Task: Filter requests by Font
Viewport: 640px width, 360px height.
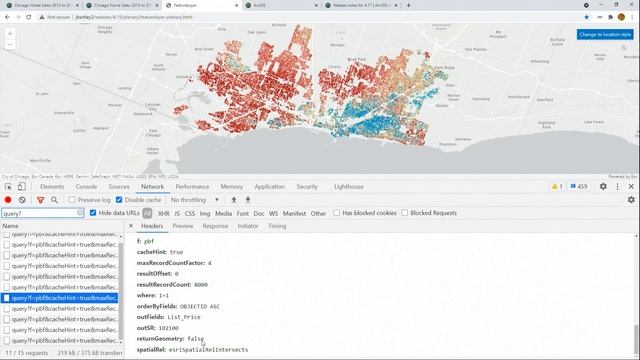Action: pyautogui.click(x=242, y=213)
